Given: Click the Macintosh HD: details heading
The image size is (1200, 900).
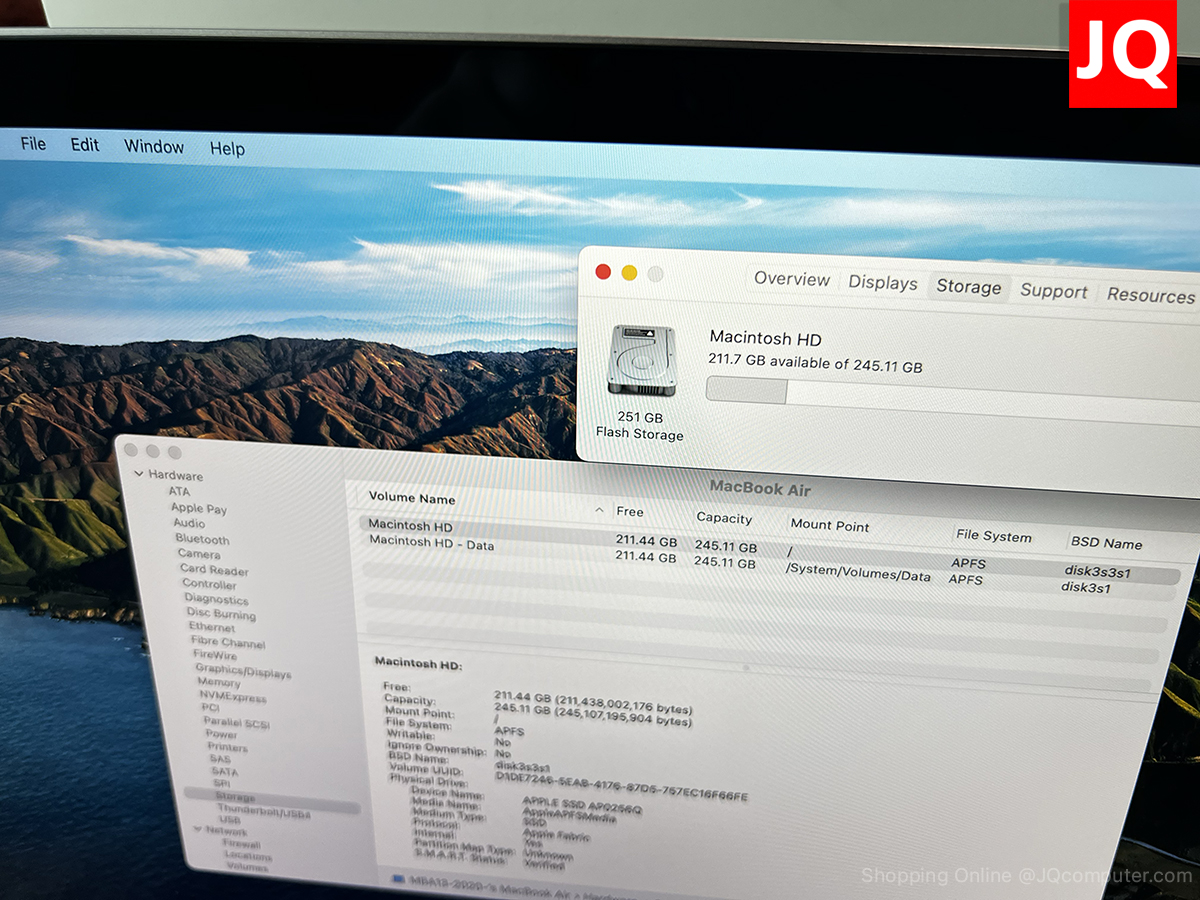Looking at the screenshot, I should pos(418,663).
